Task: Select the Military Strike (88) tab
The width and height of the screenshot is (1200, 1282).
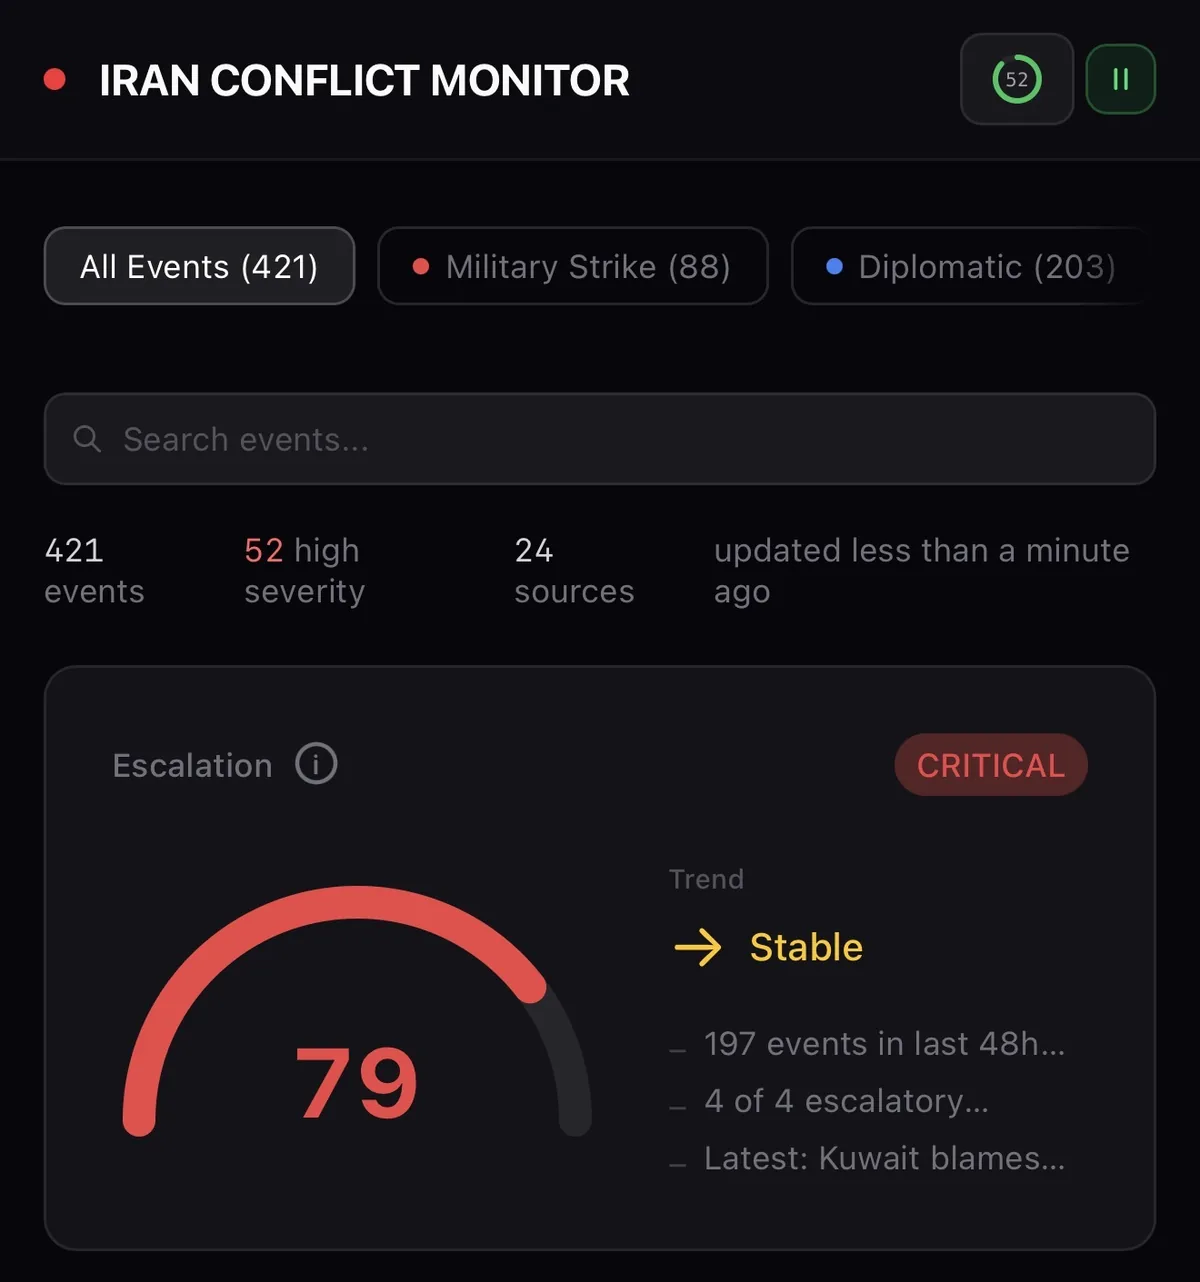Action: click(x=572, y=266)
